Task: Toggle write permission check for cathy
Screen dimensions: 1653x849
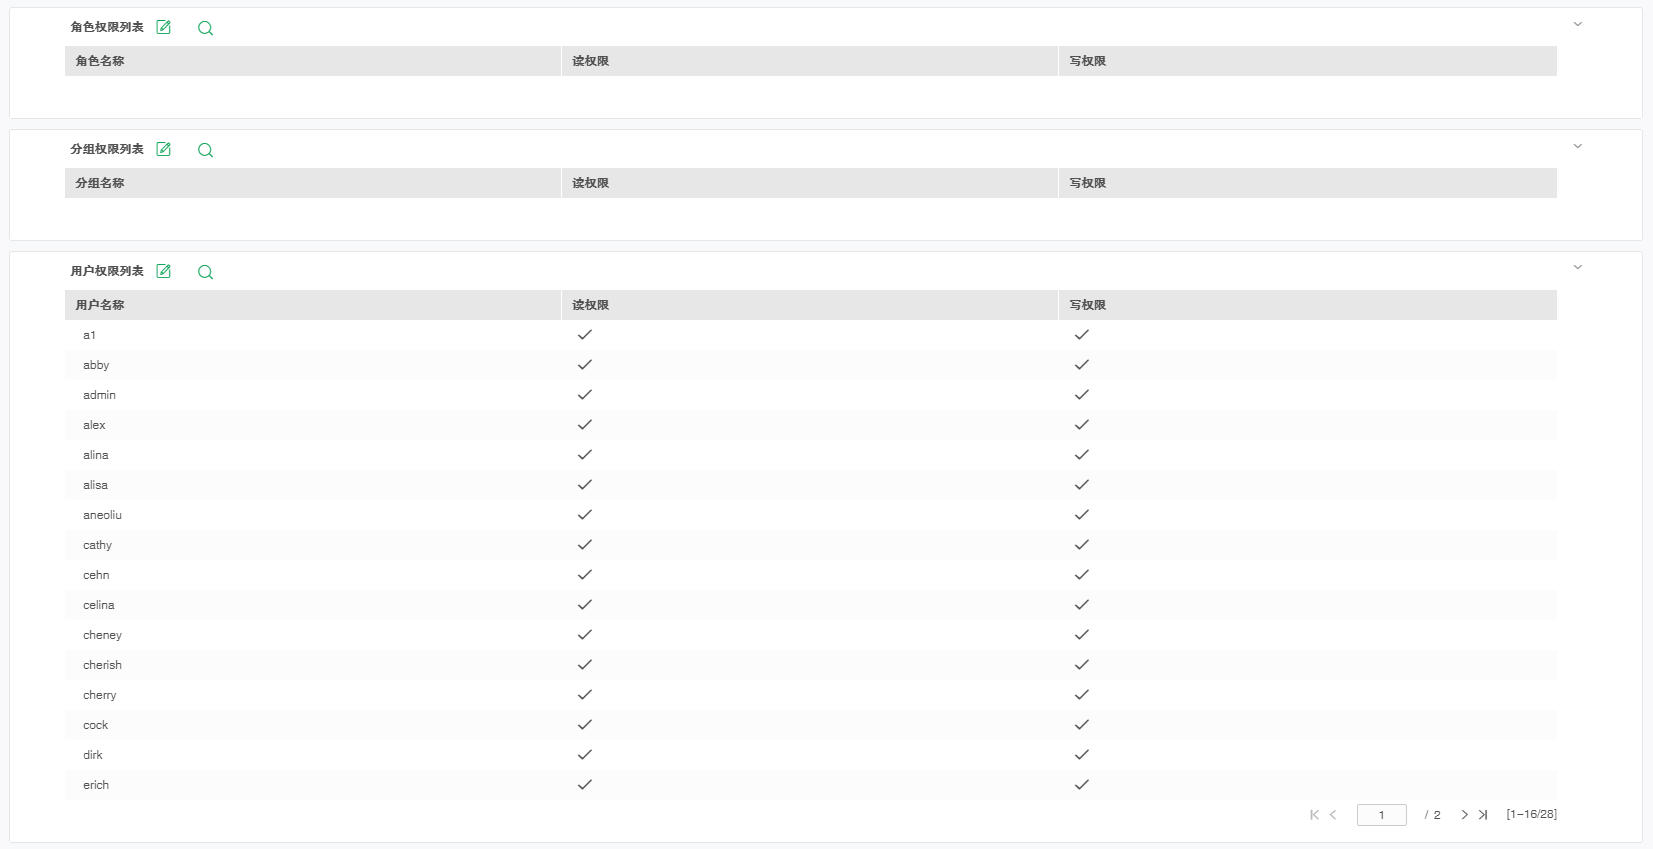Action: pyautogui.click(x=1081, y=545)
